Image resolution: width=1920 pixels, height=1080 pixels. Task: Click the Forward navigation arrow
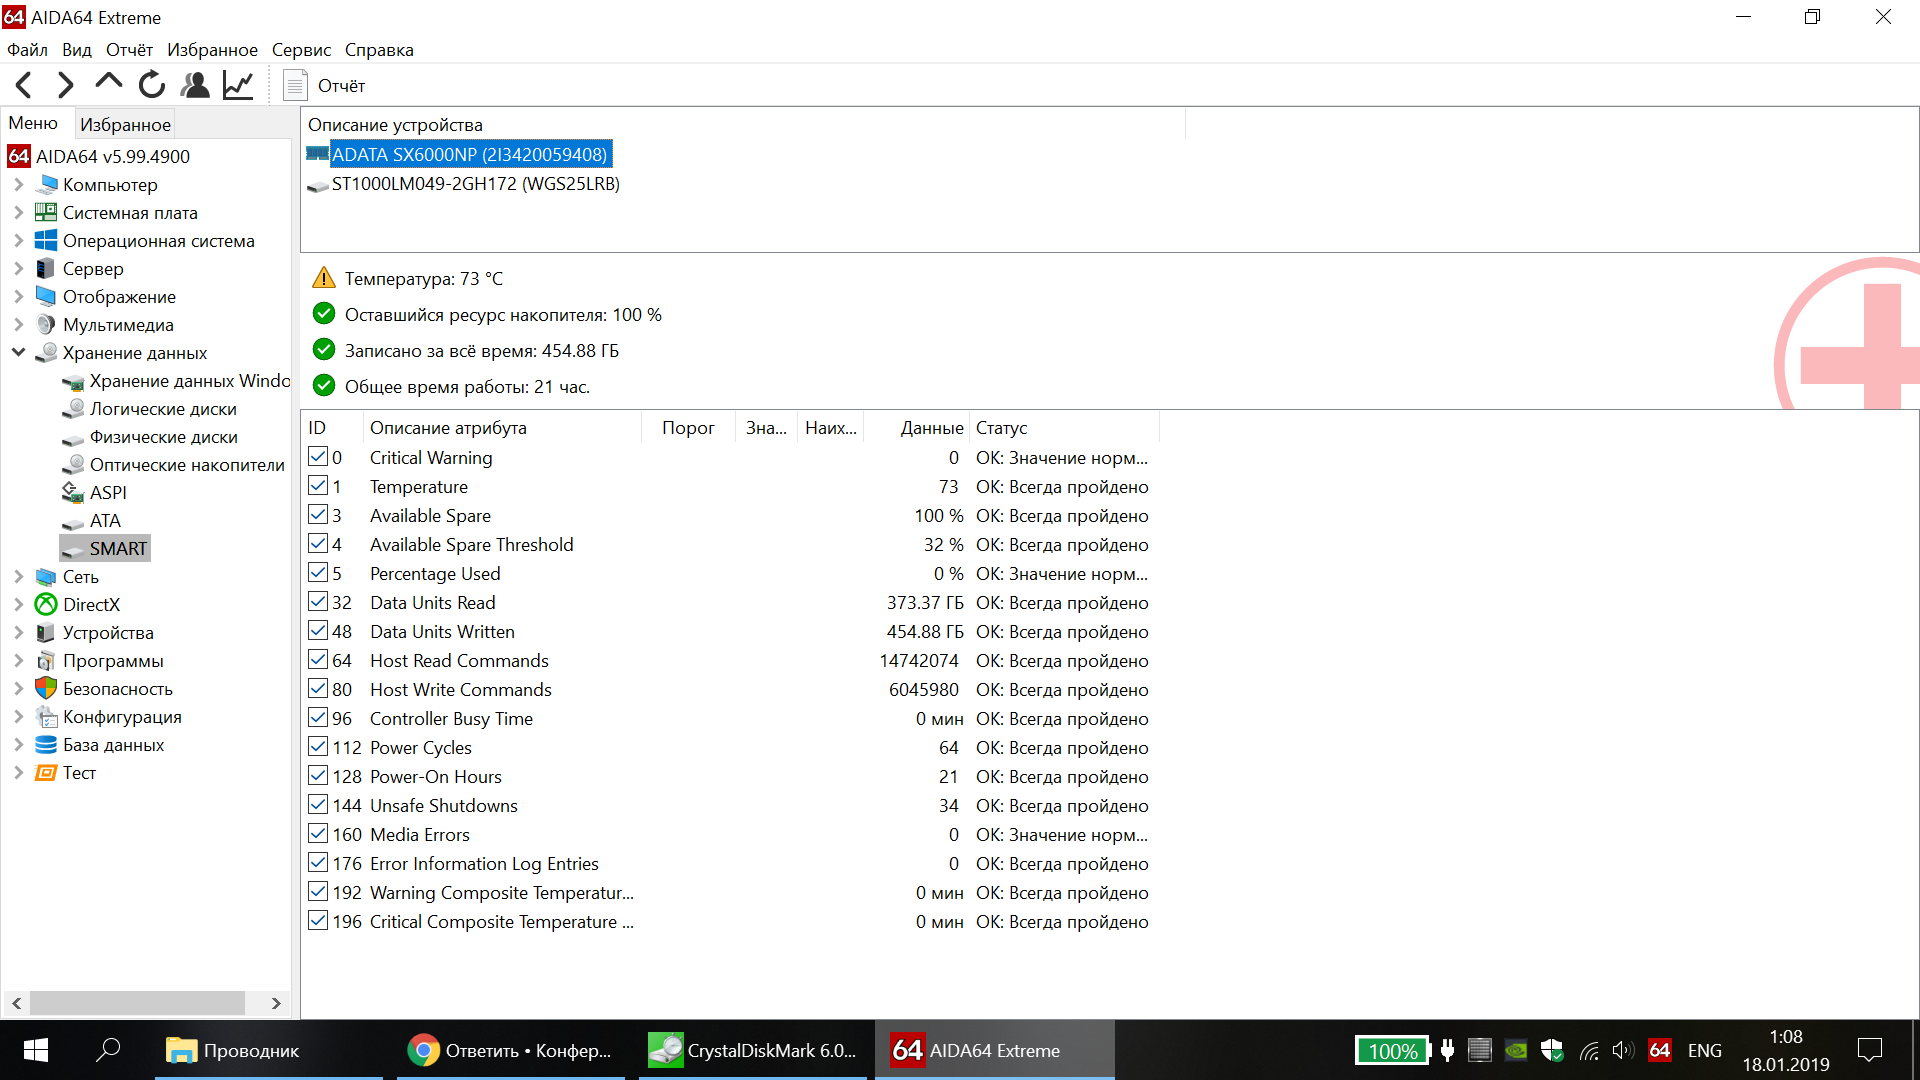pyautogui.click(x=66, y=85)
